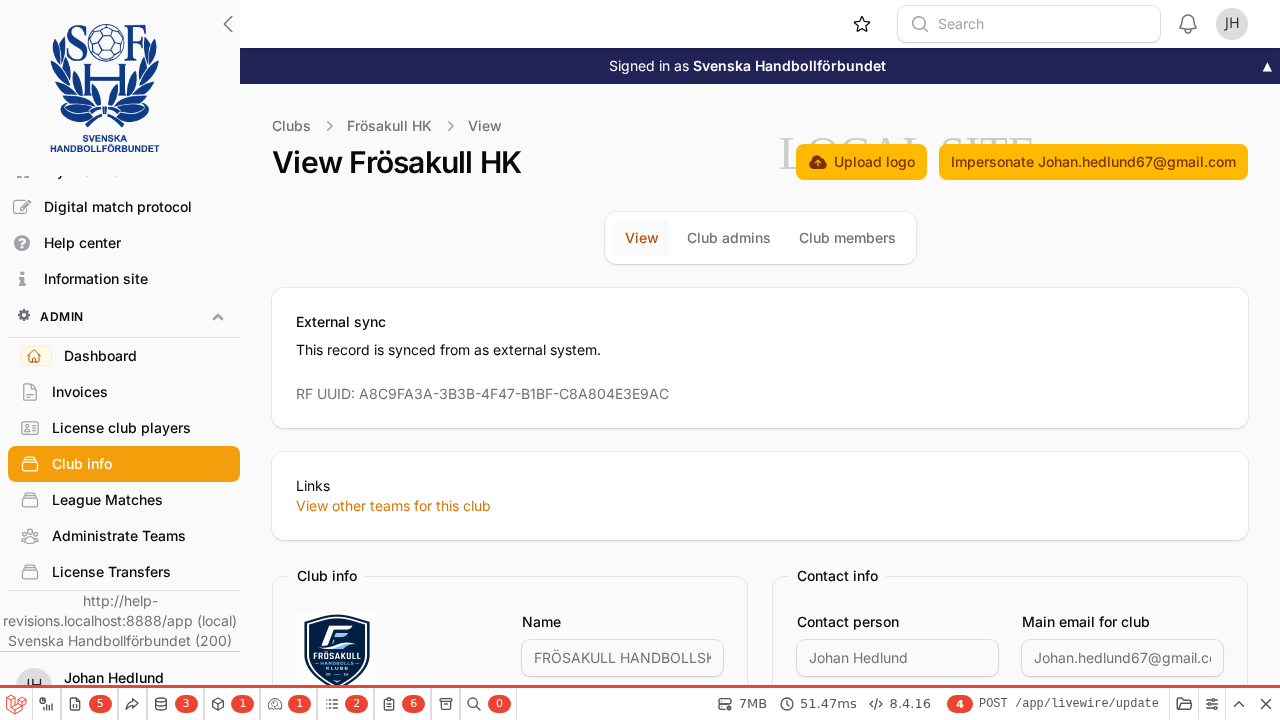Open the notifications bell

pyautogui.click(x=1188, y=24)
